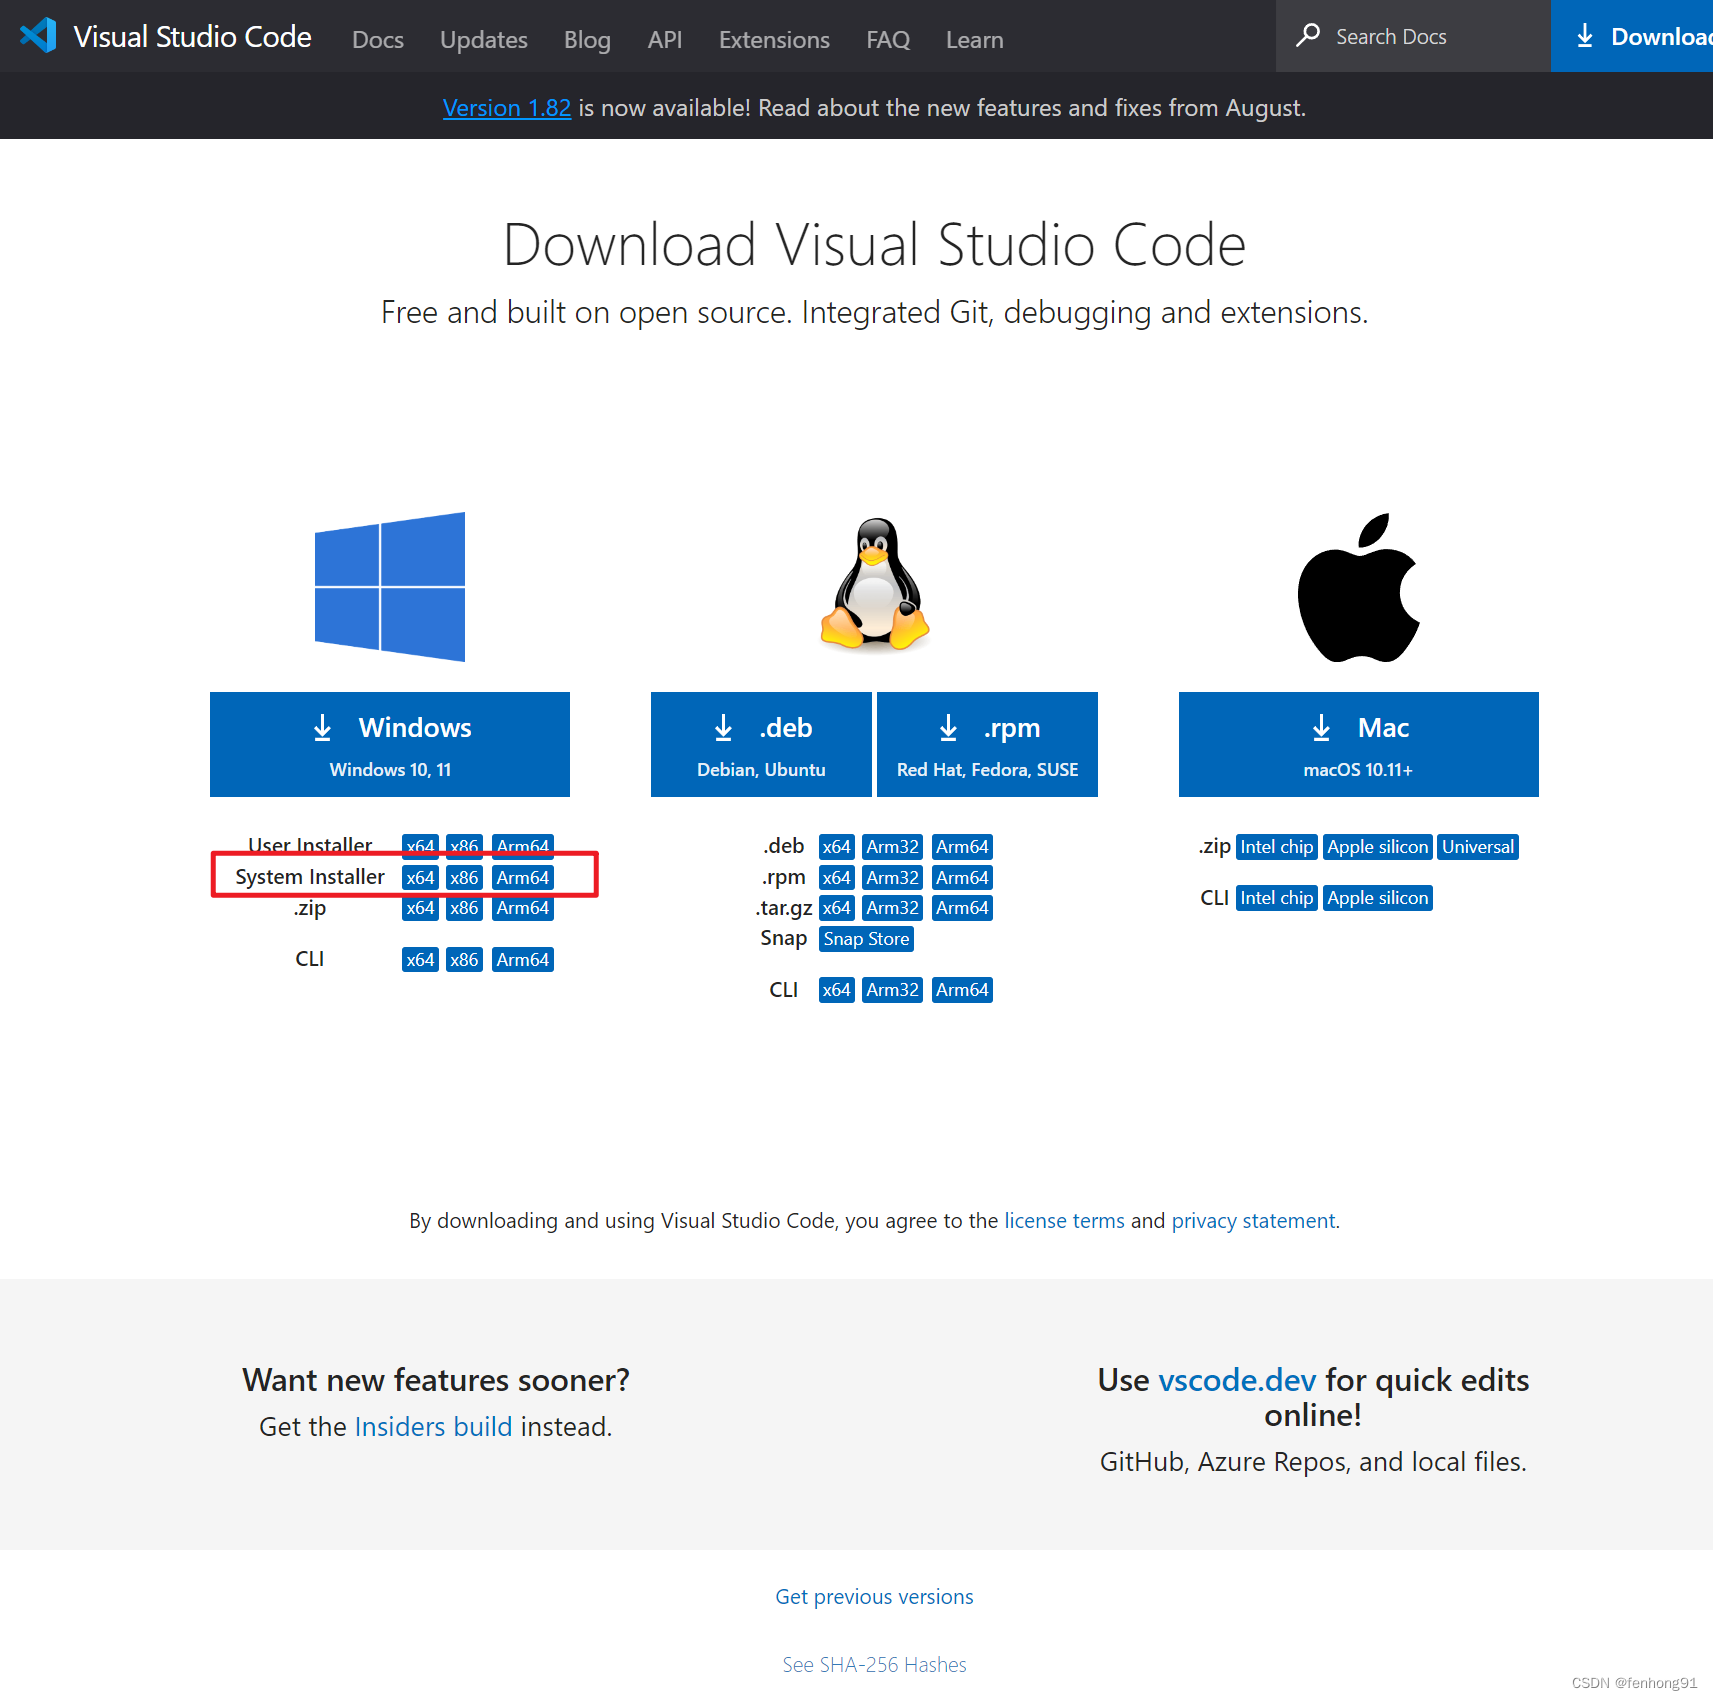Image resolution: width=1713 pixels, height=1700 pixels.
Task: Click the Apple logo icon
Action: pyautogui.click(x=1357, y=587)
